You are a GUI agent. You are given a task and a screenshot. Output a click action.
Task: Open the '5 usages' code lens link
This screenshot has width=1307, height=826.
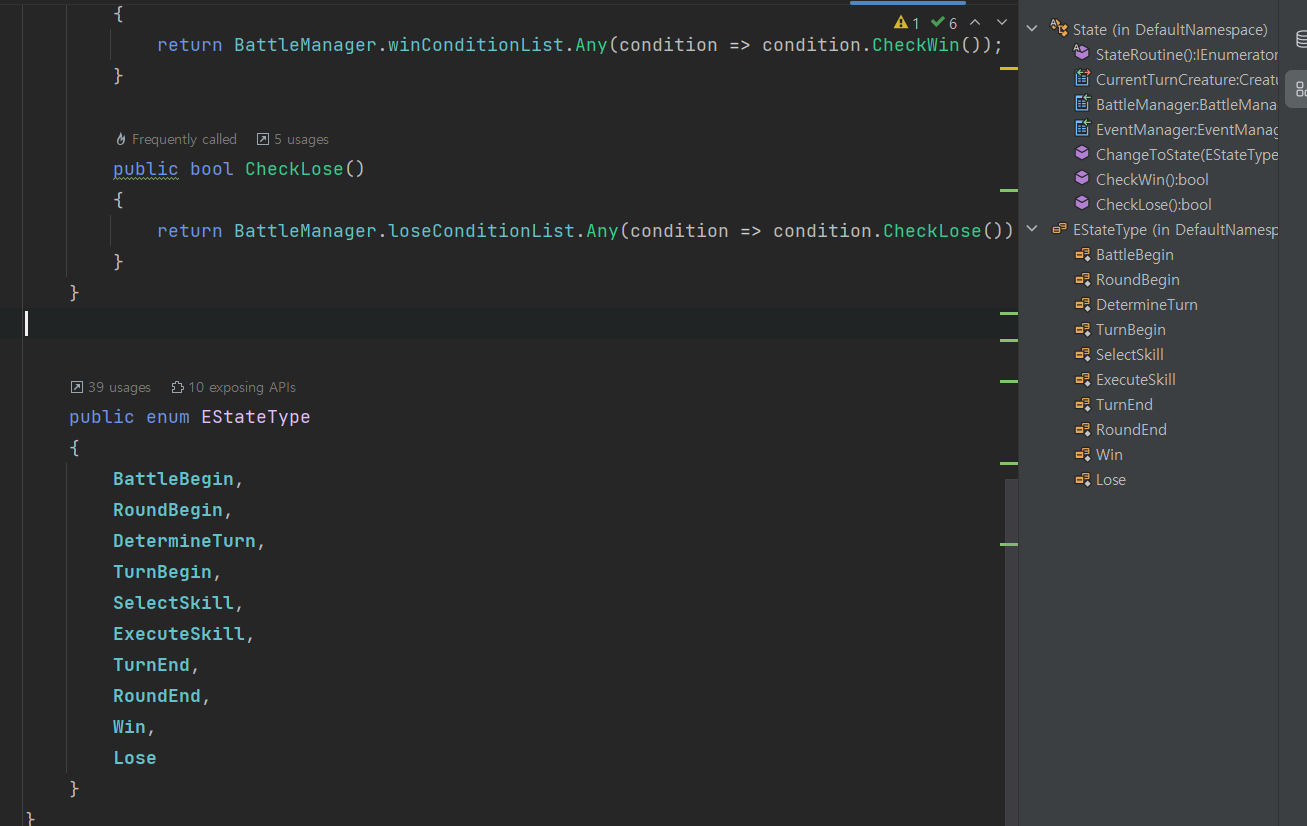coord(293,140)
